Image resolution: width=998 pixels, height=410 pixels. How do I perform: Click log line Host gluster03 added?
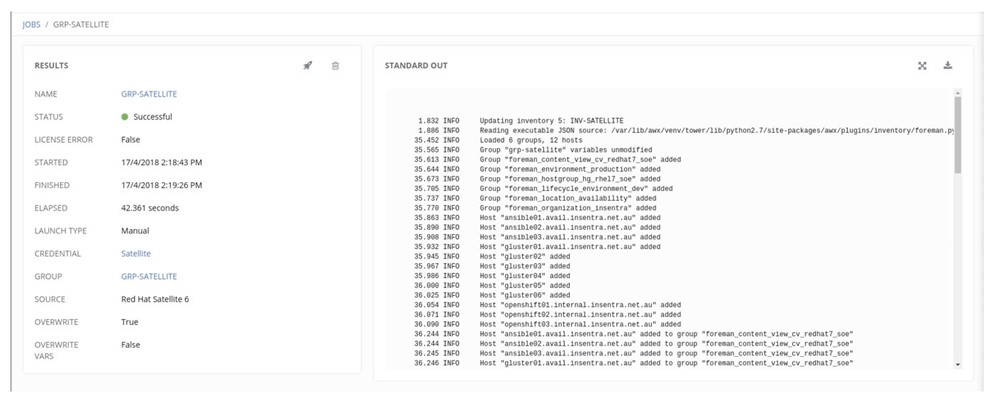pyautogui.click(x=525, y=266)
